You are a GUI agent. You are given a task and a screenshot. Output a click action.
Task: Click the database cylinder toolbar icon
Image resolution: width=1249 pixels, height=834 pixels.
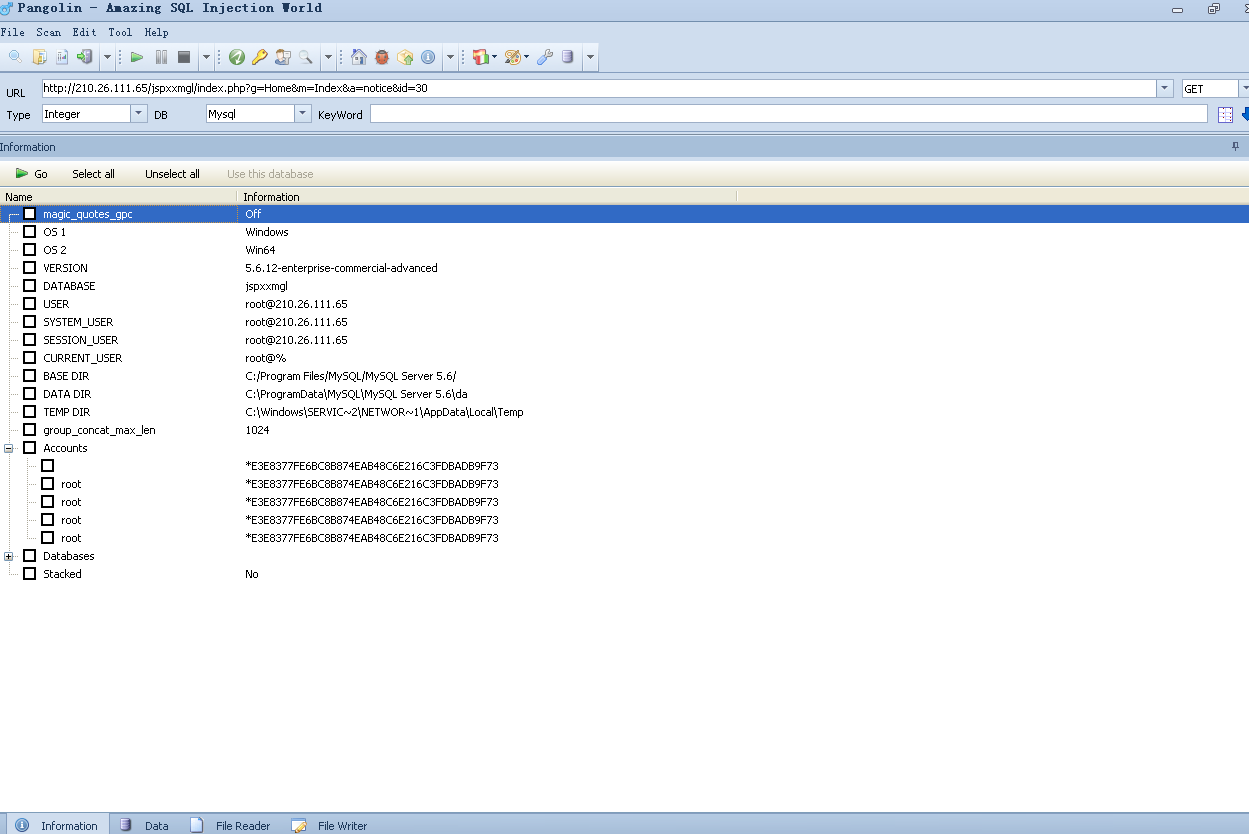[x=568, y=57]
